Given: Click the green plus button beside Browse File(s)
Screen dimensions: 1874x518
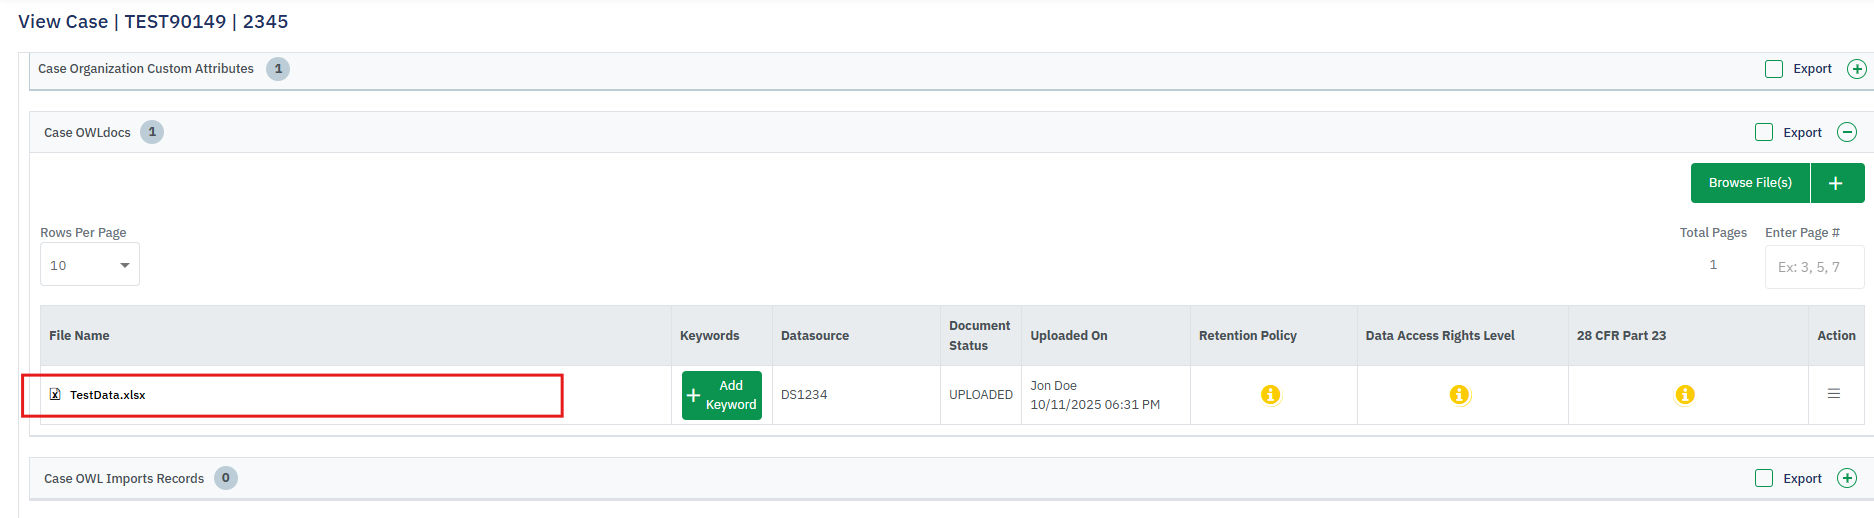Looking at the screenshot, I should 1836,183.
